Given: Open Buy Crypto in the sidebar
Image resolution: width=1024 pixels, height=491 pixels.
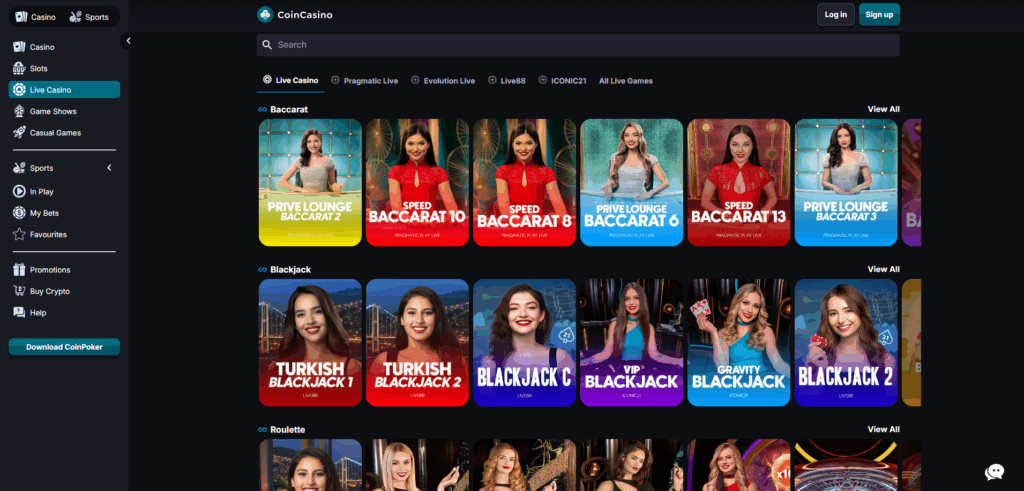Looking at the screenshot, I should tap(64, 291).
